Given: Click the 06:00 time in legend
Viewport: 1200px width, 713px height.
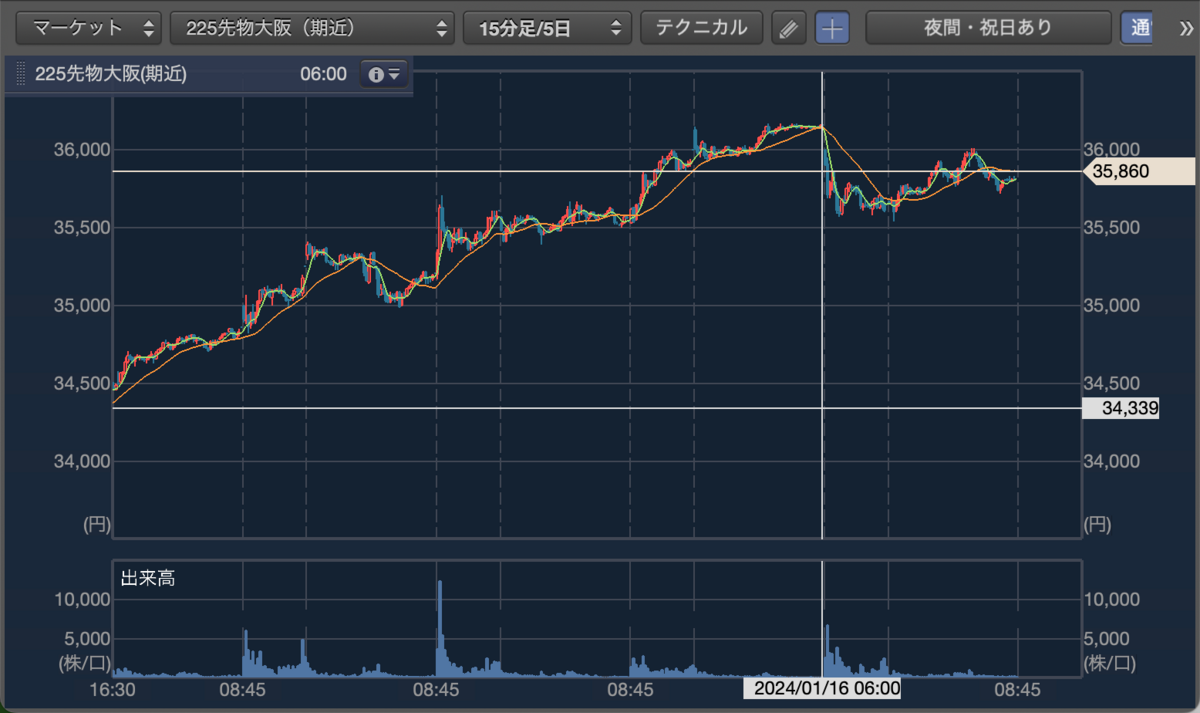Looking at the screenshot, I should [323, 74].
